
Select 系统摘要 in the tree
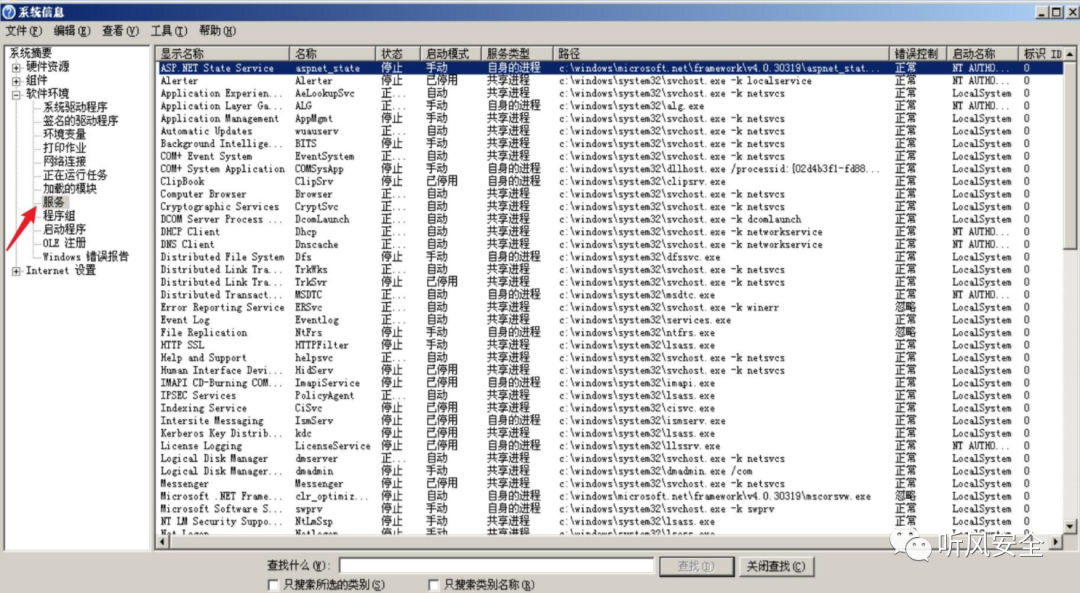tap(30, 53)
